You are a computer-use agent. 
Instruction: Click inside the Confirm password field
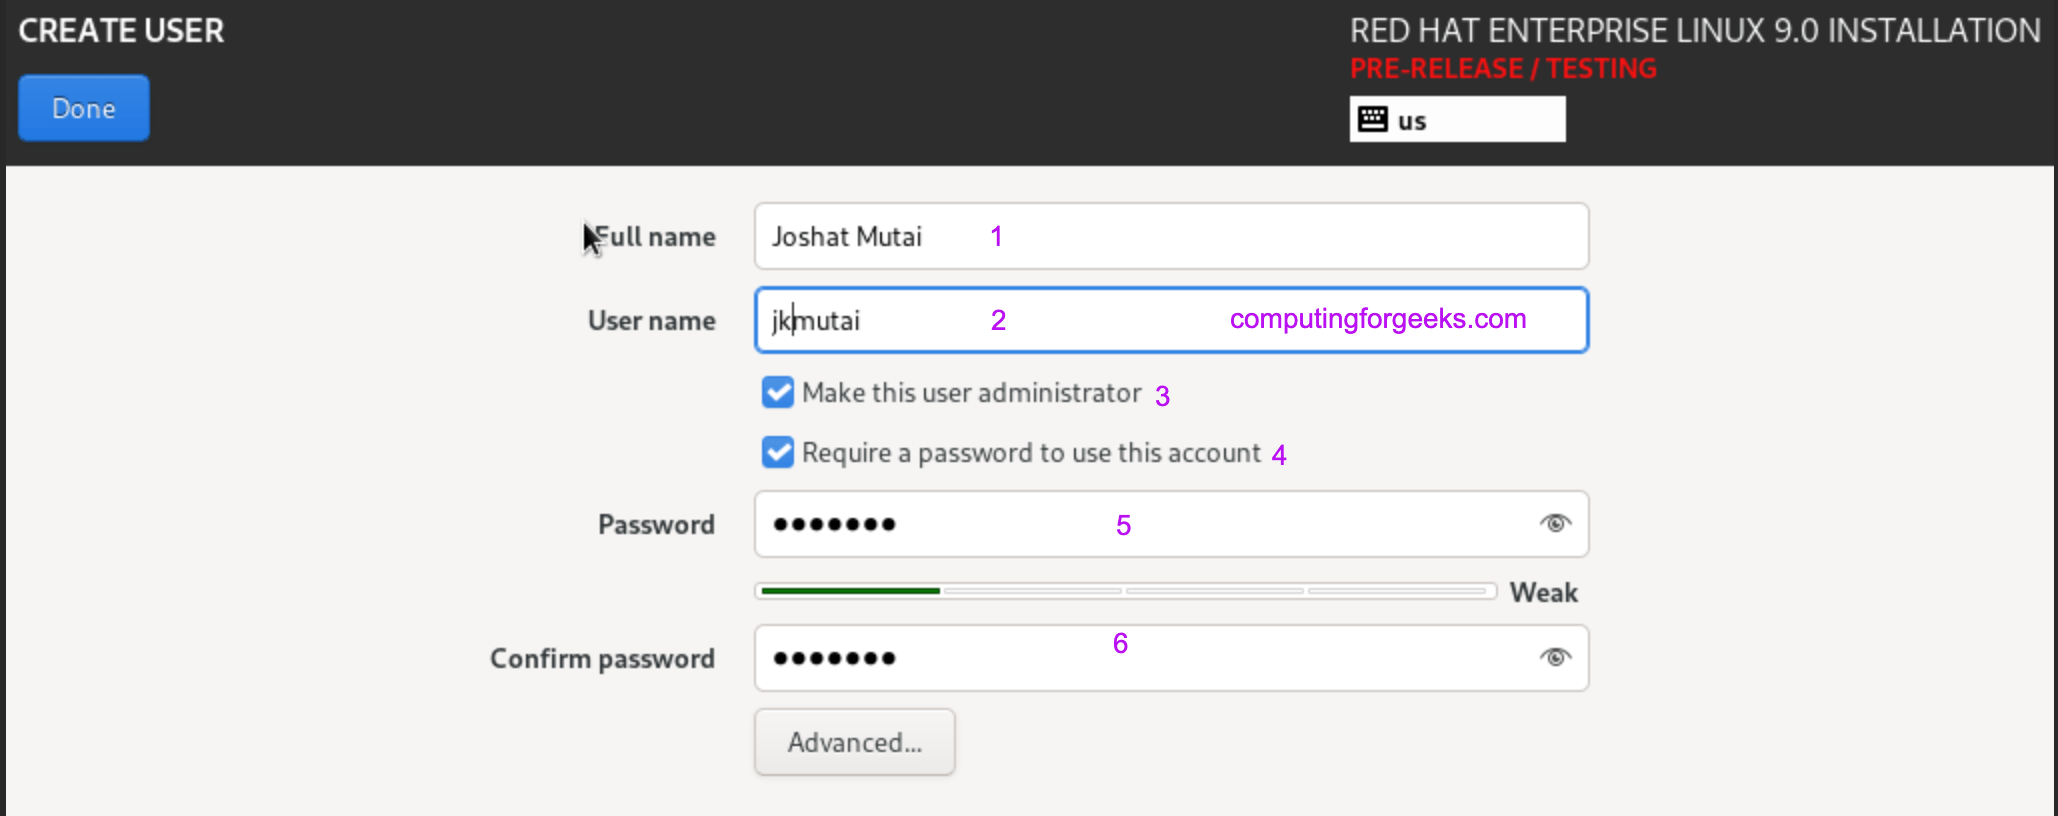click(x=1171, y=658)
